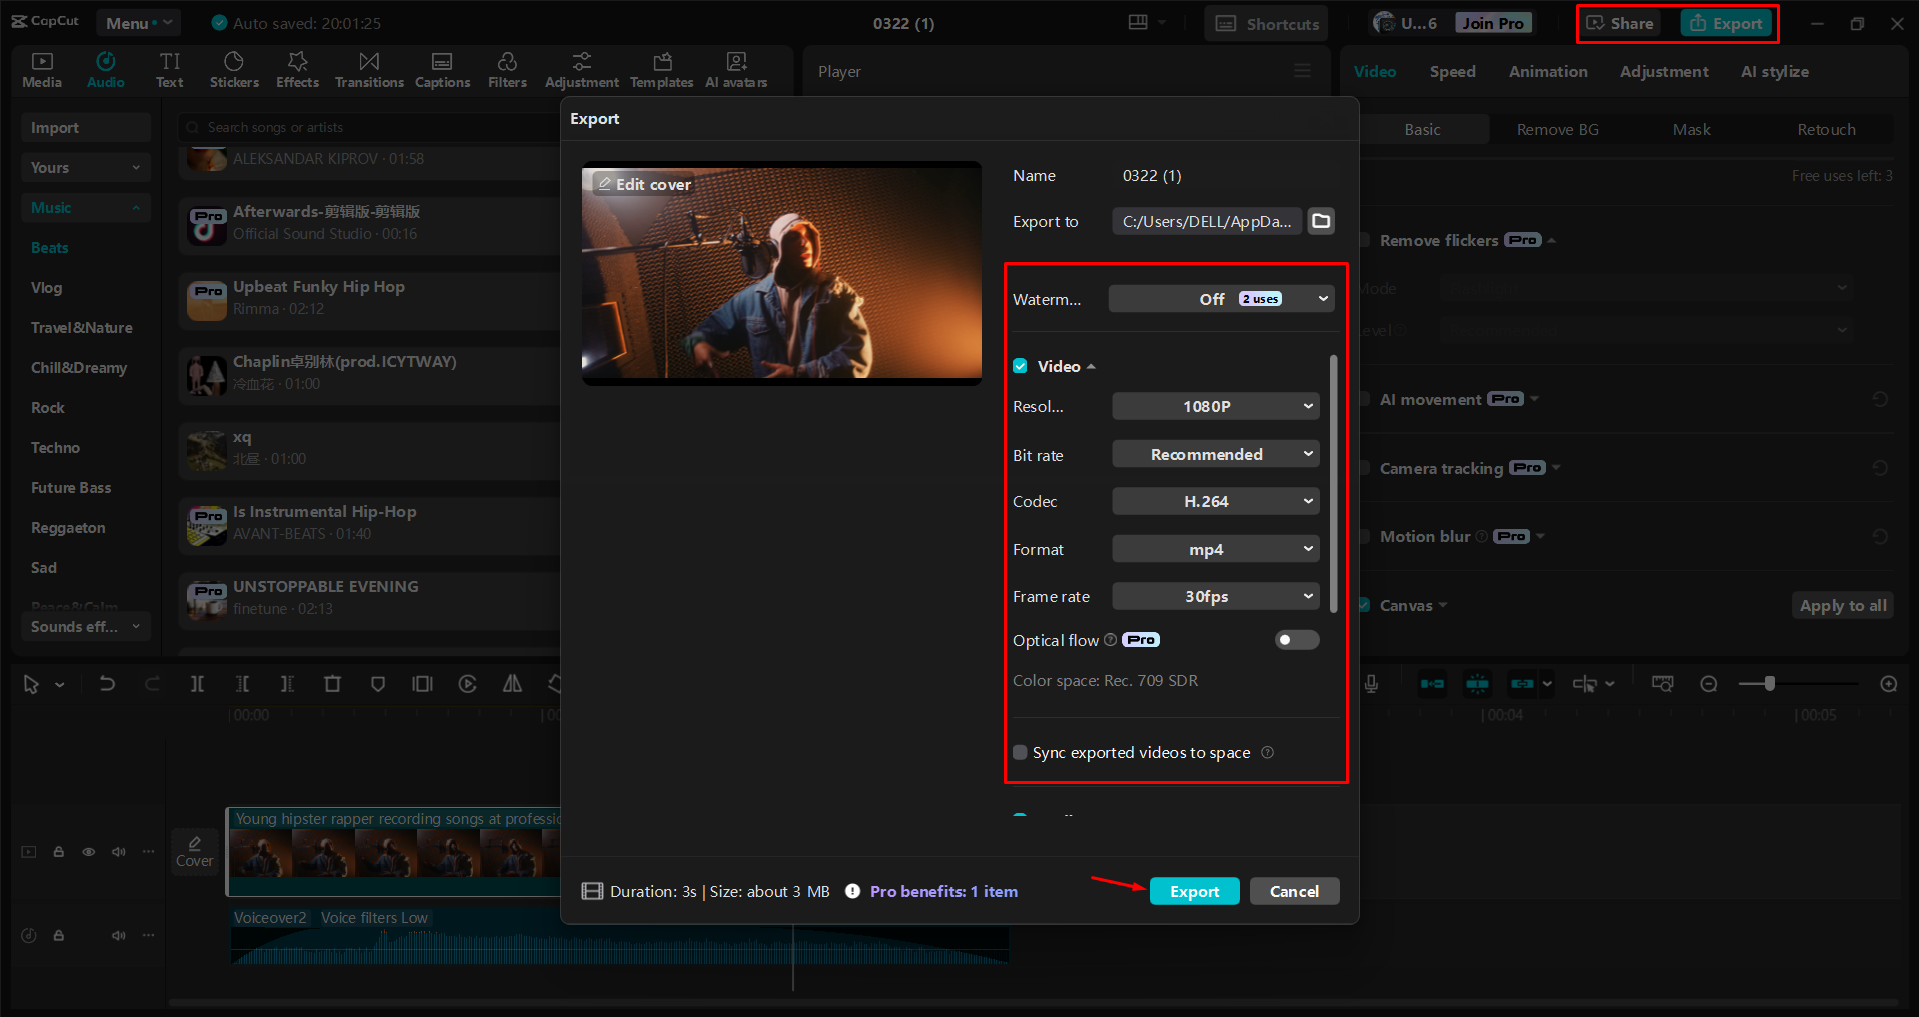Click the Mirror icon in the timeline toolbar
1919x1017 pixels.
512,684
